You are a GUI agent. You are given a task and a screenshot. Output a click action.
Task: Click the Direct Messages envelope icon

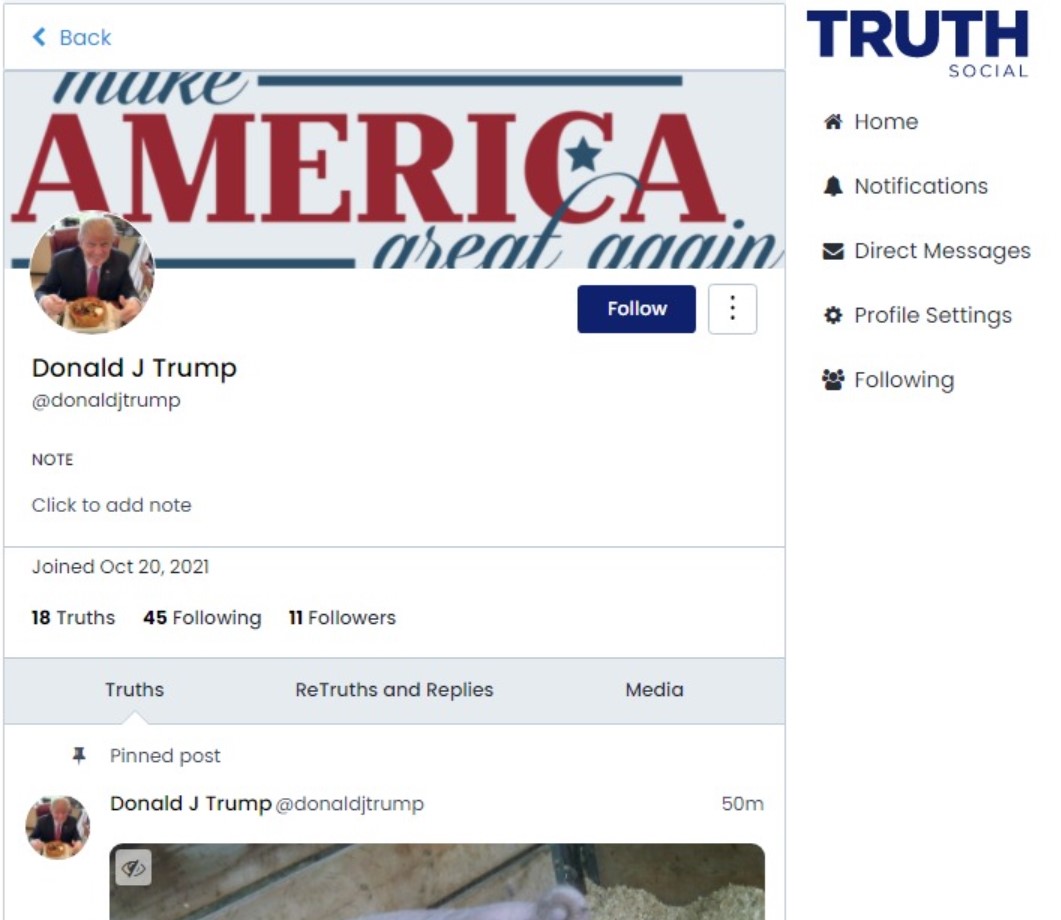pyautogui.click(x=833, y=251)
